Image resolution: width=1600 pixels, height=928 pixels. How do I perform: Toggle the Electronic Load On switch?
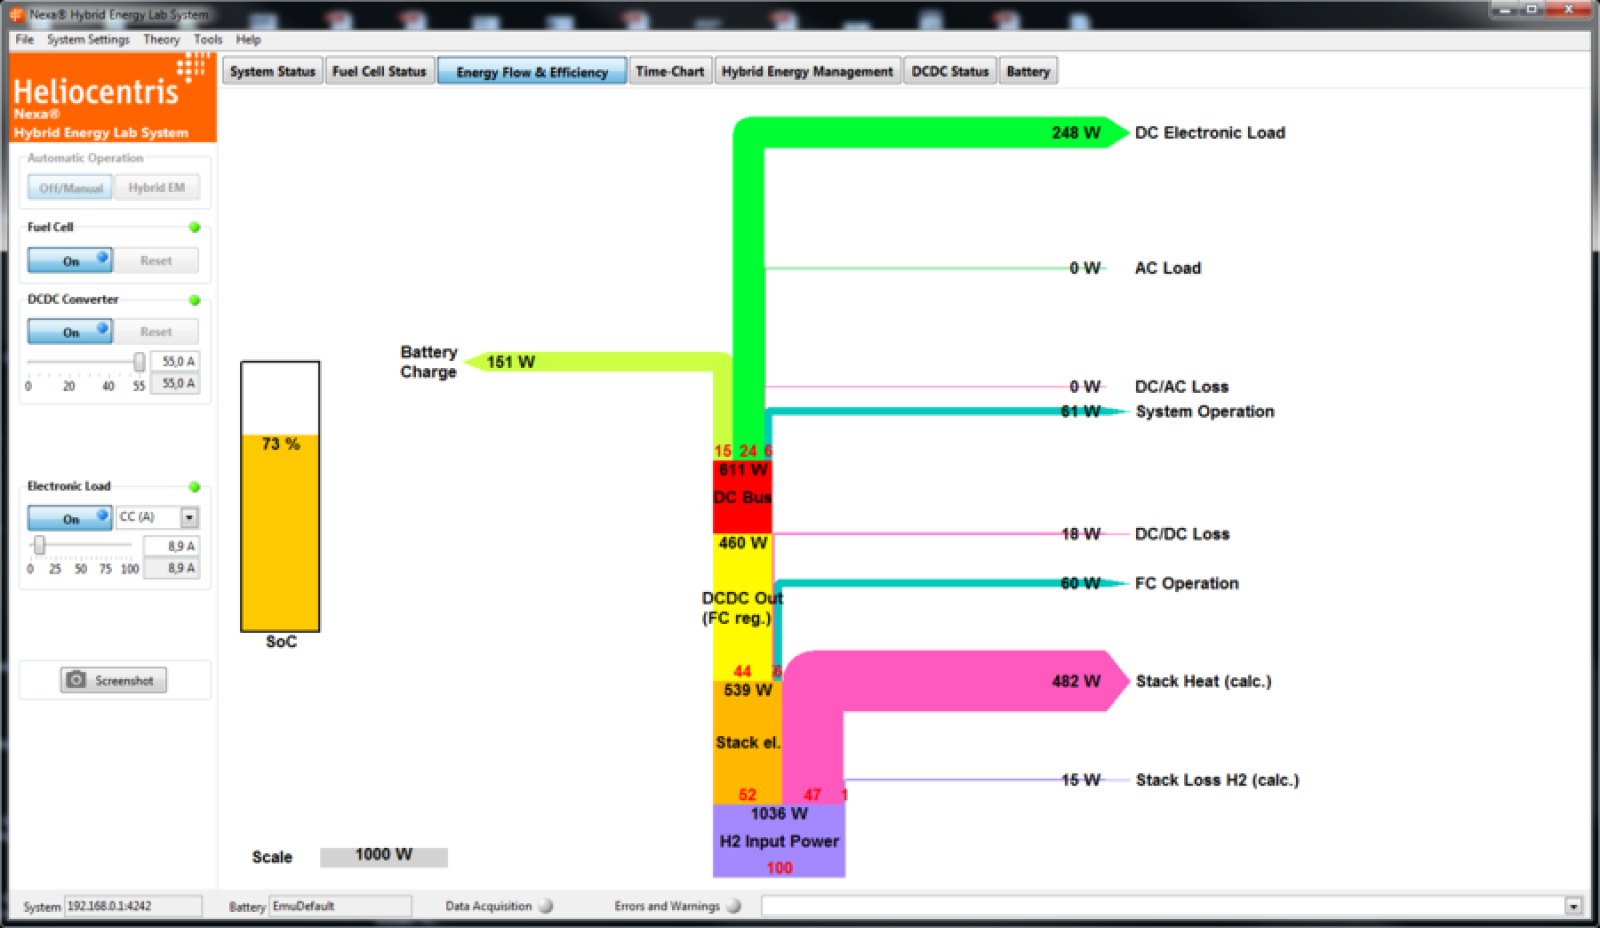[70, 518]
